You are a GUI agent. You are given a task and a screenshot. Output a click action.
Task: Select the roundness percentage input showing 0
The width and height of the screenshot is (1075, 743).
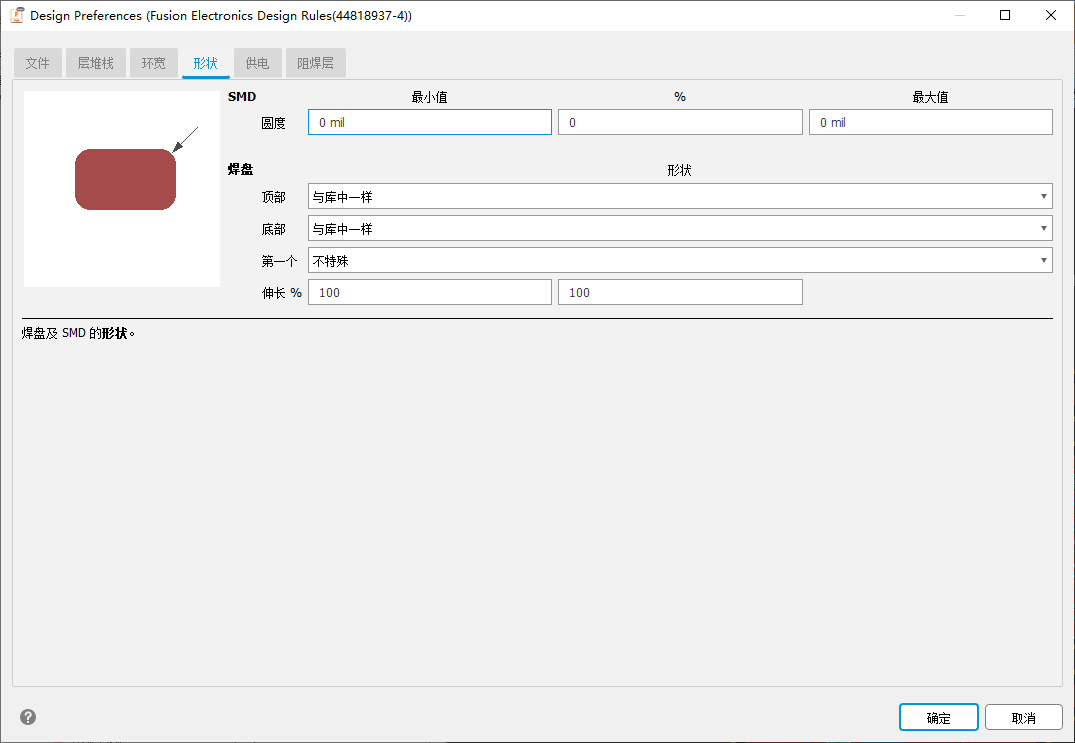[x=680, y=121]
